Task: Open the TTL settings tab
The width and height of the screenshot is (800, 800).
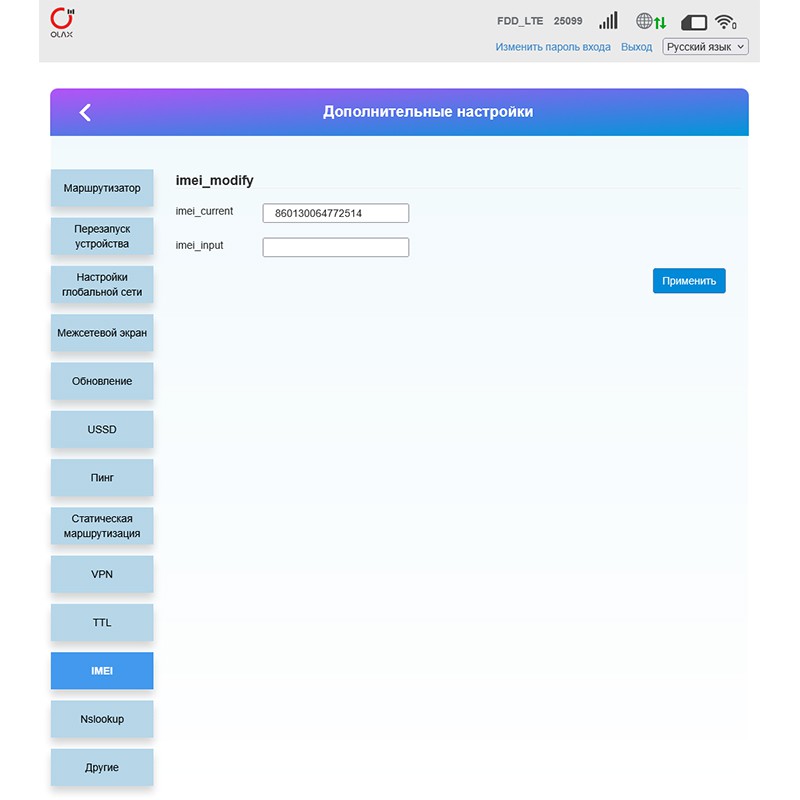Action: [x=102, y=622]
